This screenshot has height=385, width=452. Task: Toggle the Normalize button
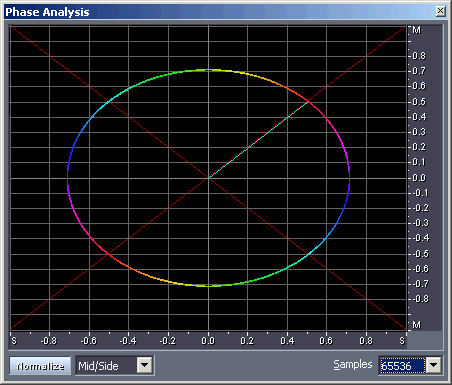point(40,366)
